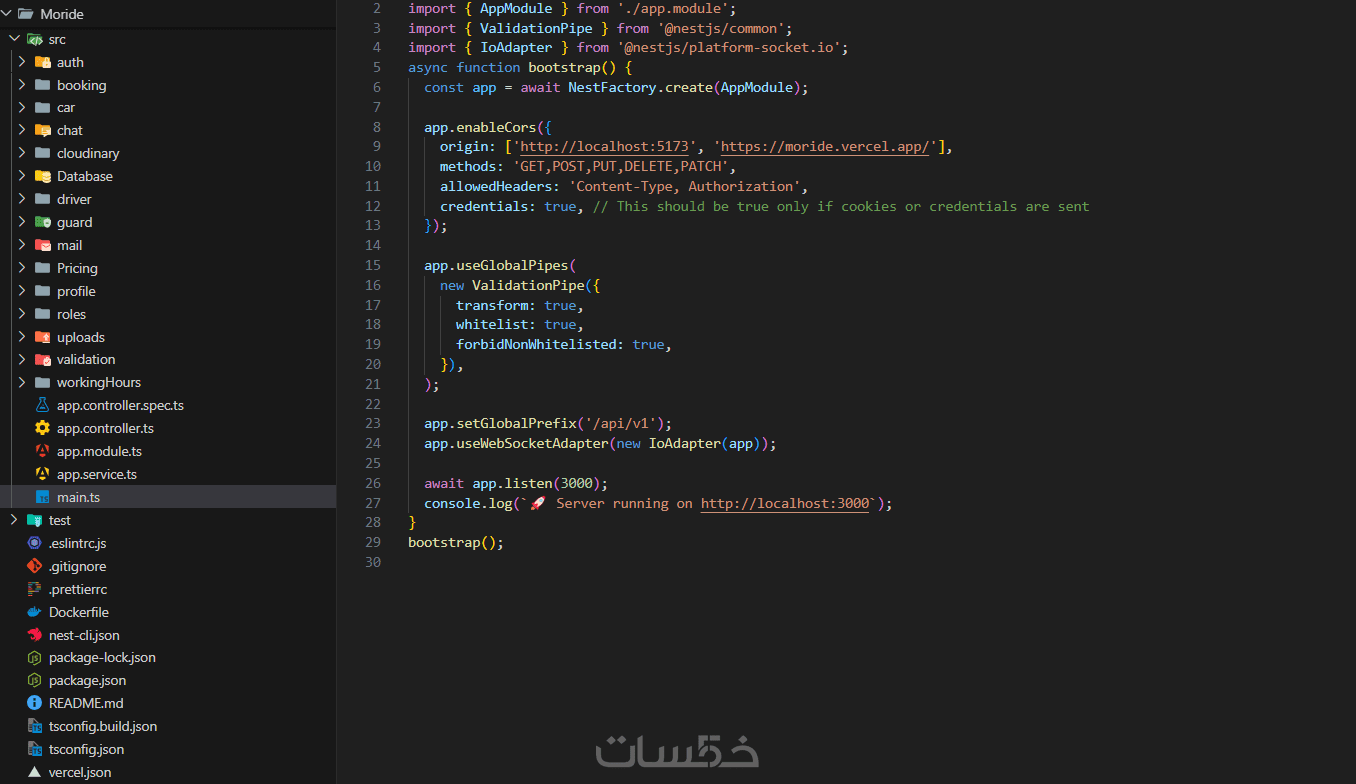Click the folder icon for roles
The image size is (1356, 784).
(x=42, y=314)
